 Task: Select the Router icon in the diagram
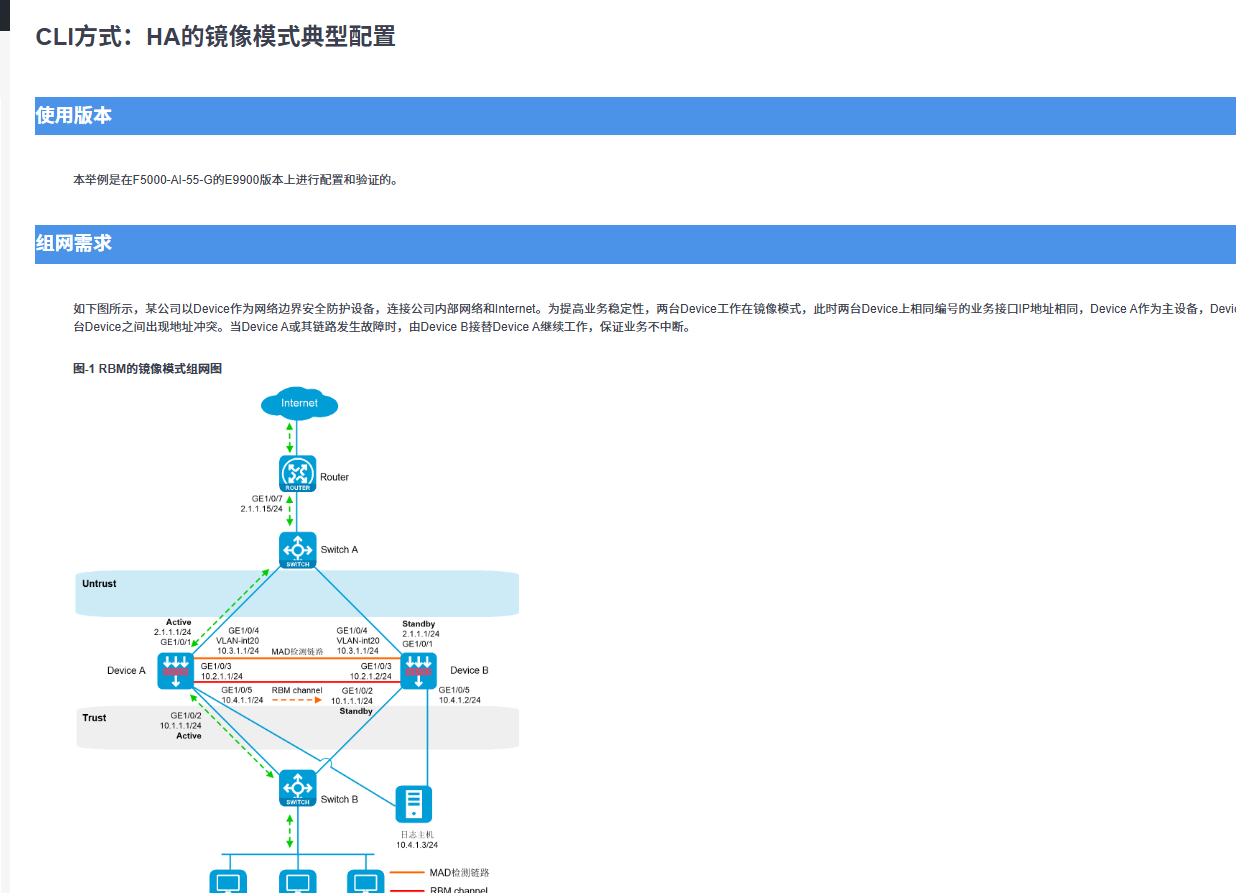click(x=297, y=474)
